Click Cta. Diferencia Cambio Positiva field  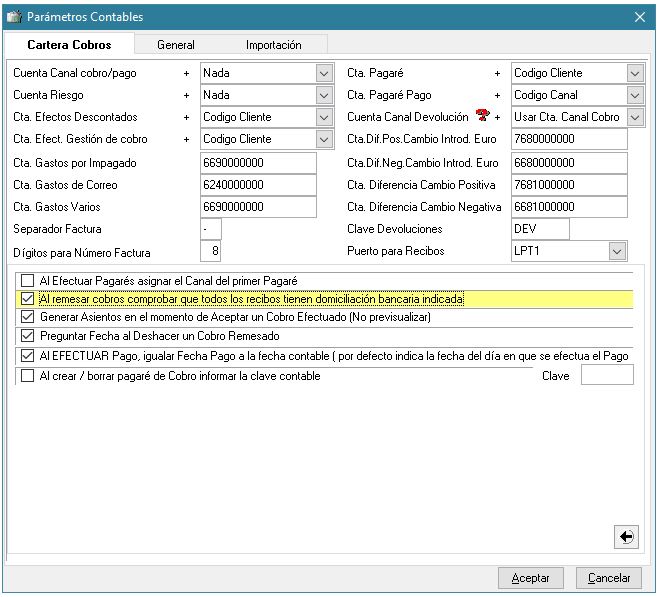pos(569,185)
